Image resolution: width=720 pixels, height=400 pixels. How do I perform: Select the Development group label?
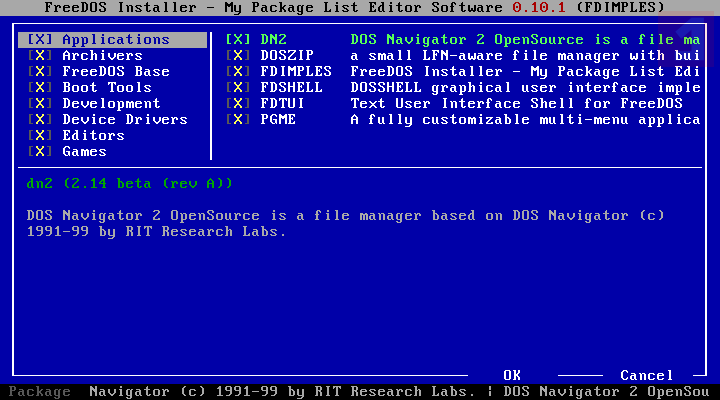point(112,104)
